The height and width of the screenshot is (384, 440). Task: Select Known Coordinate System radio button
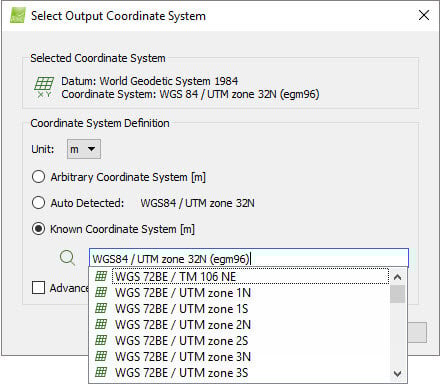coord(38,229)
